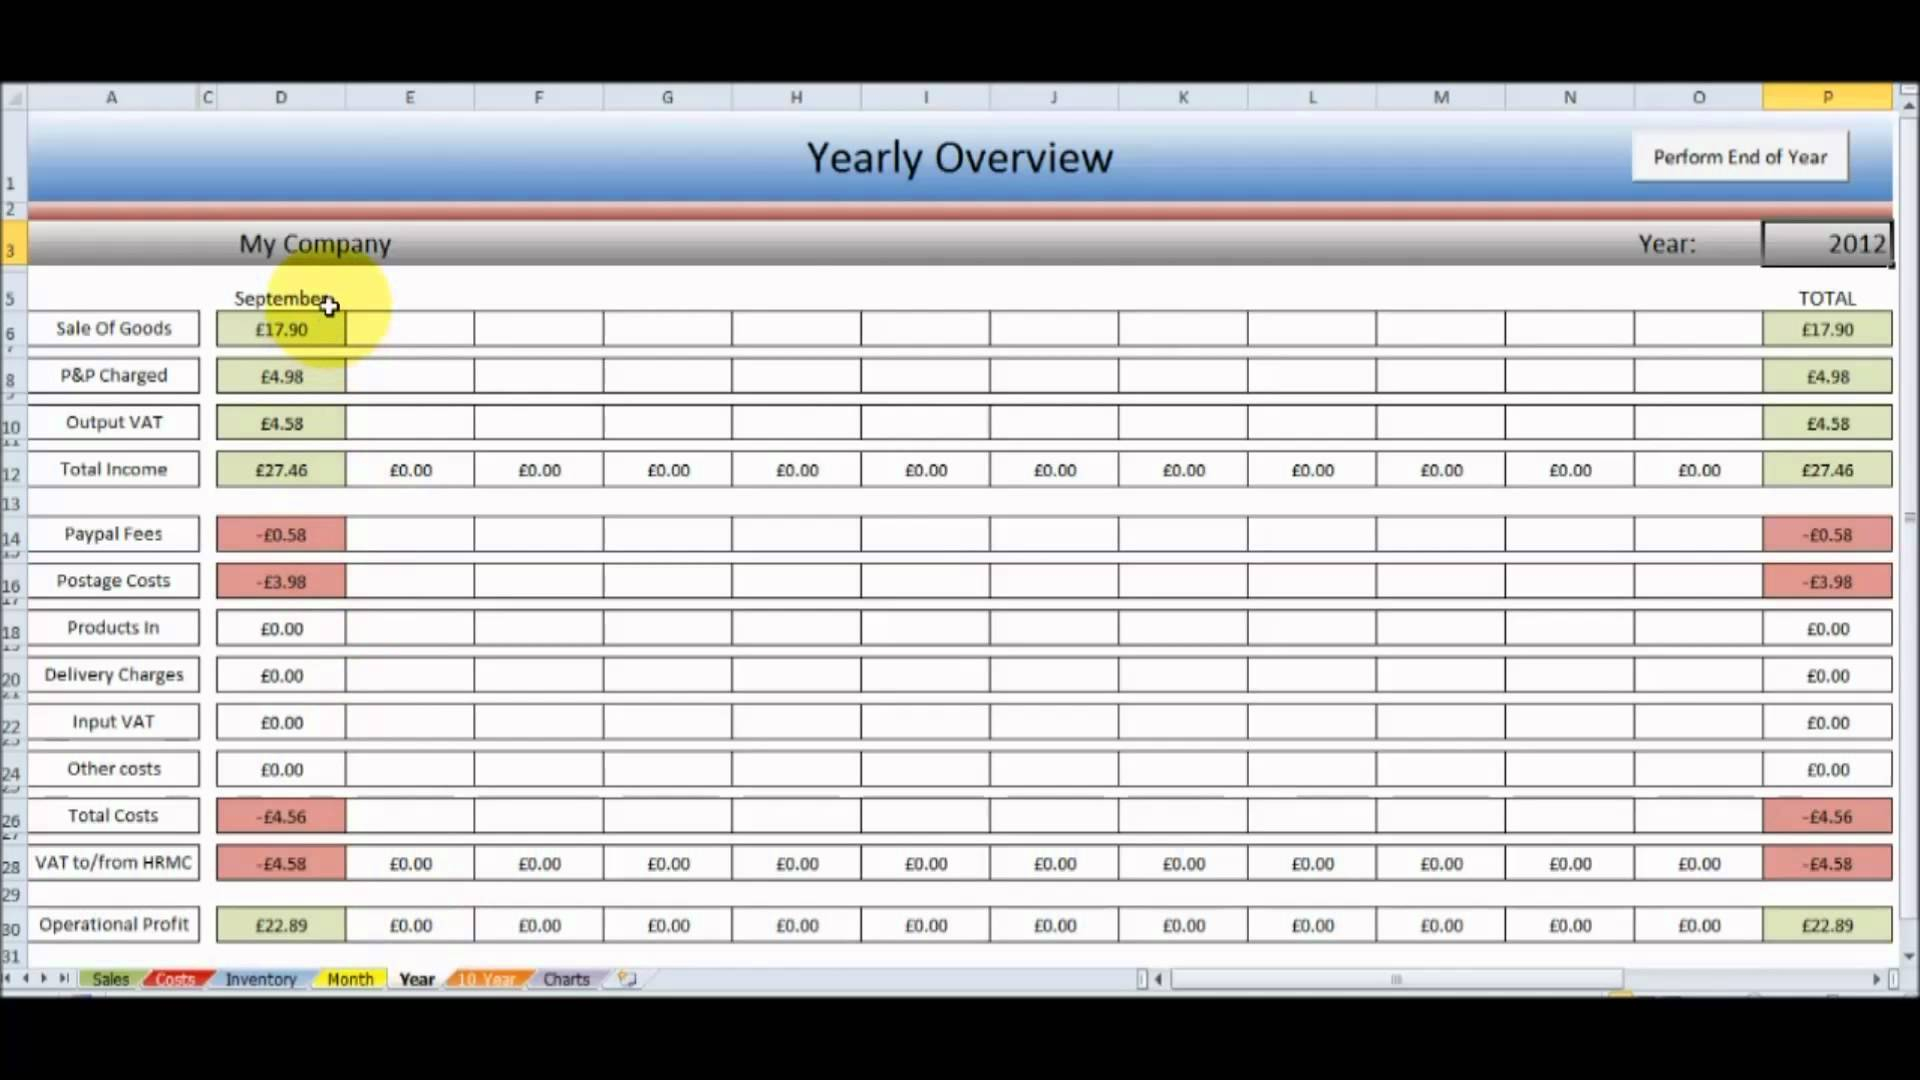Click the horizontal scrollbar to navigate months
This screenshot has height=1080, width=1920.
coord(1394,978)
